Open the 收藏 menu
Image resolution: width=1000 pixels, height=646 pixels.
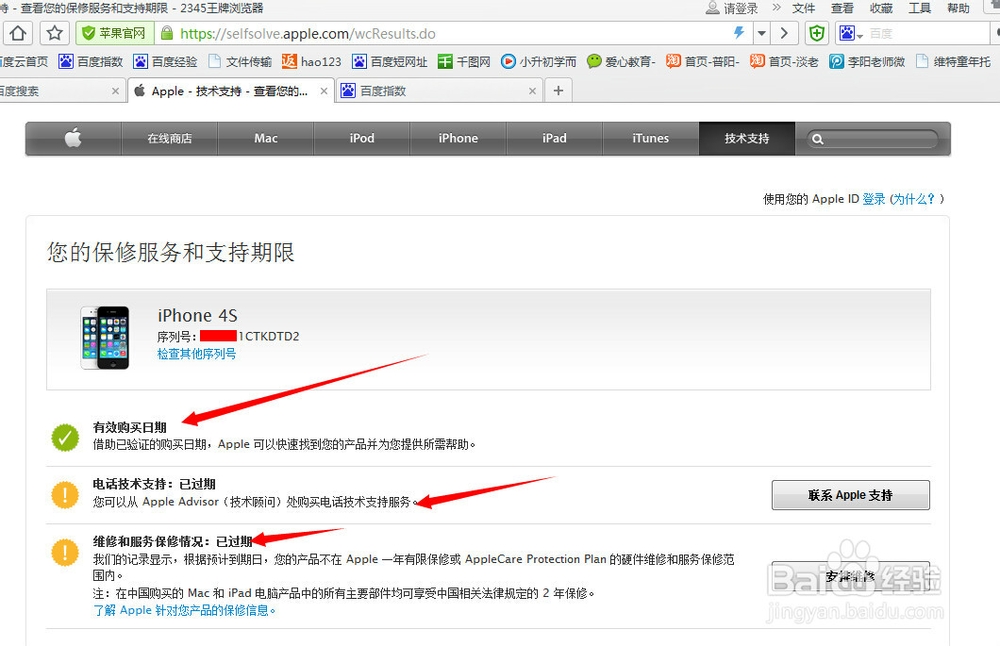(881, 8)
